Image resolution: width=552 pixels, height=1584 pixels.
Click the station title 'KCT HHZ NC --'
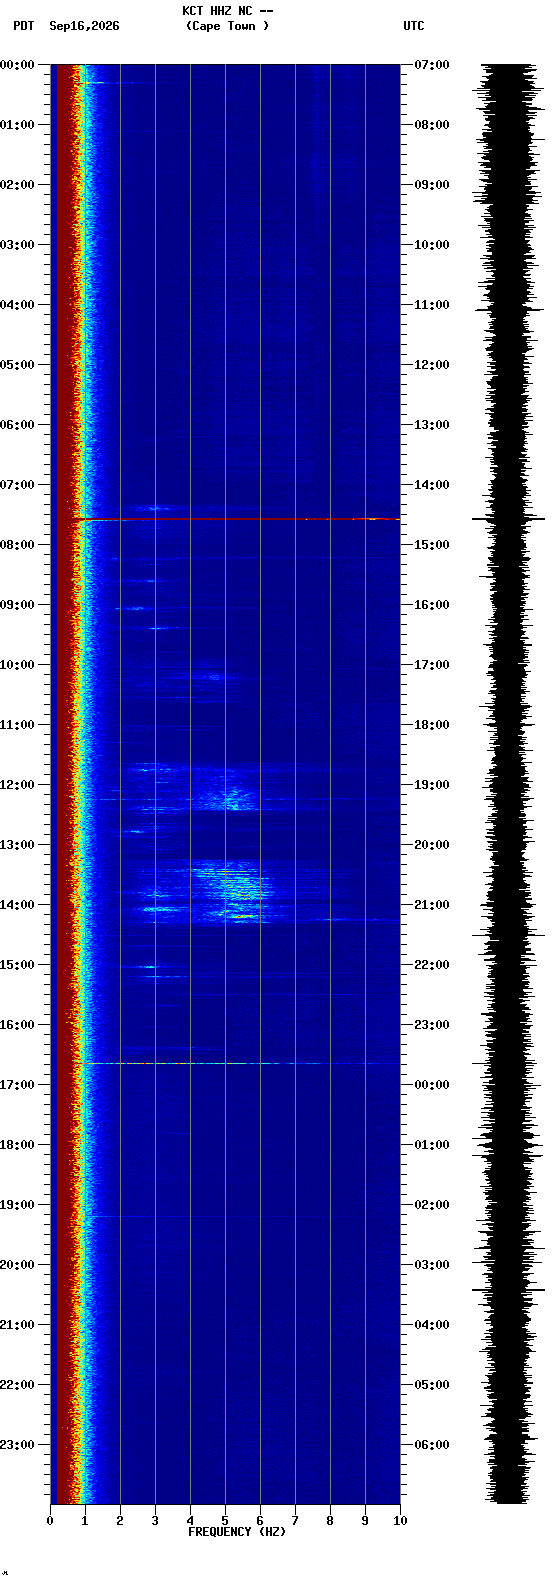pyautogui.click(x=227, y=11)
